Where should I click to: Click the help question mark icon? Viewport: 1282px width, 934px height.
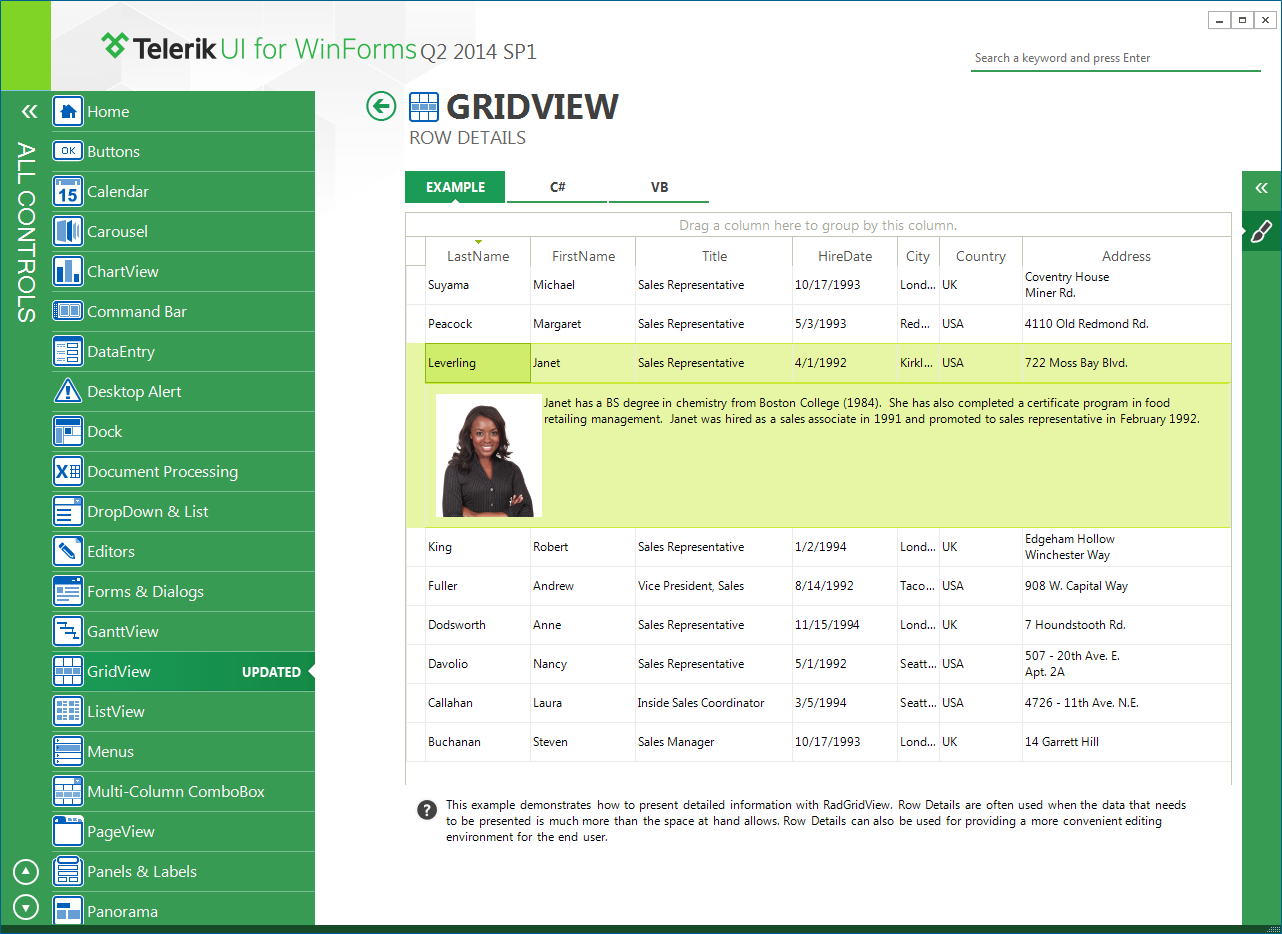pos(427,810)
